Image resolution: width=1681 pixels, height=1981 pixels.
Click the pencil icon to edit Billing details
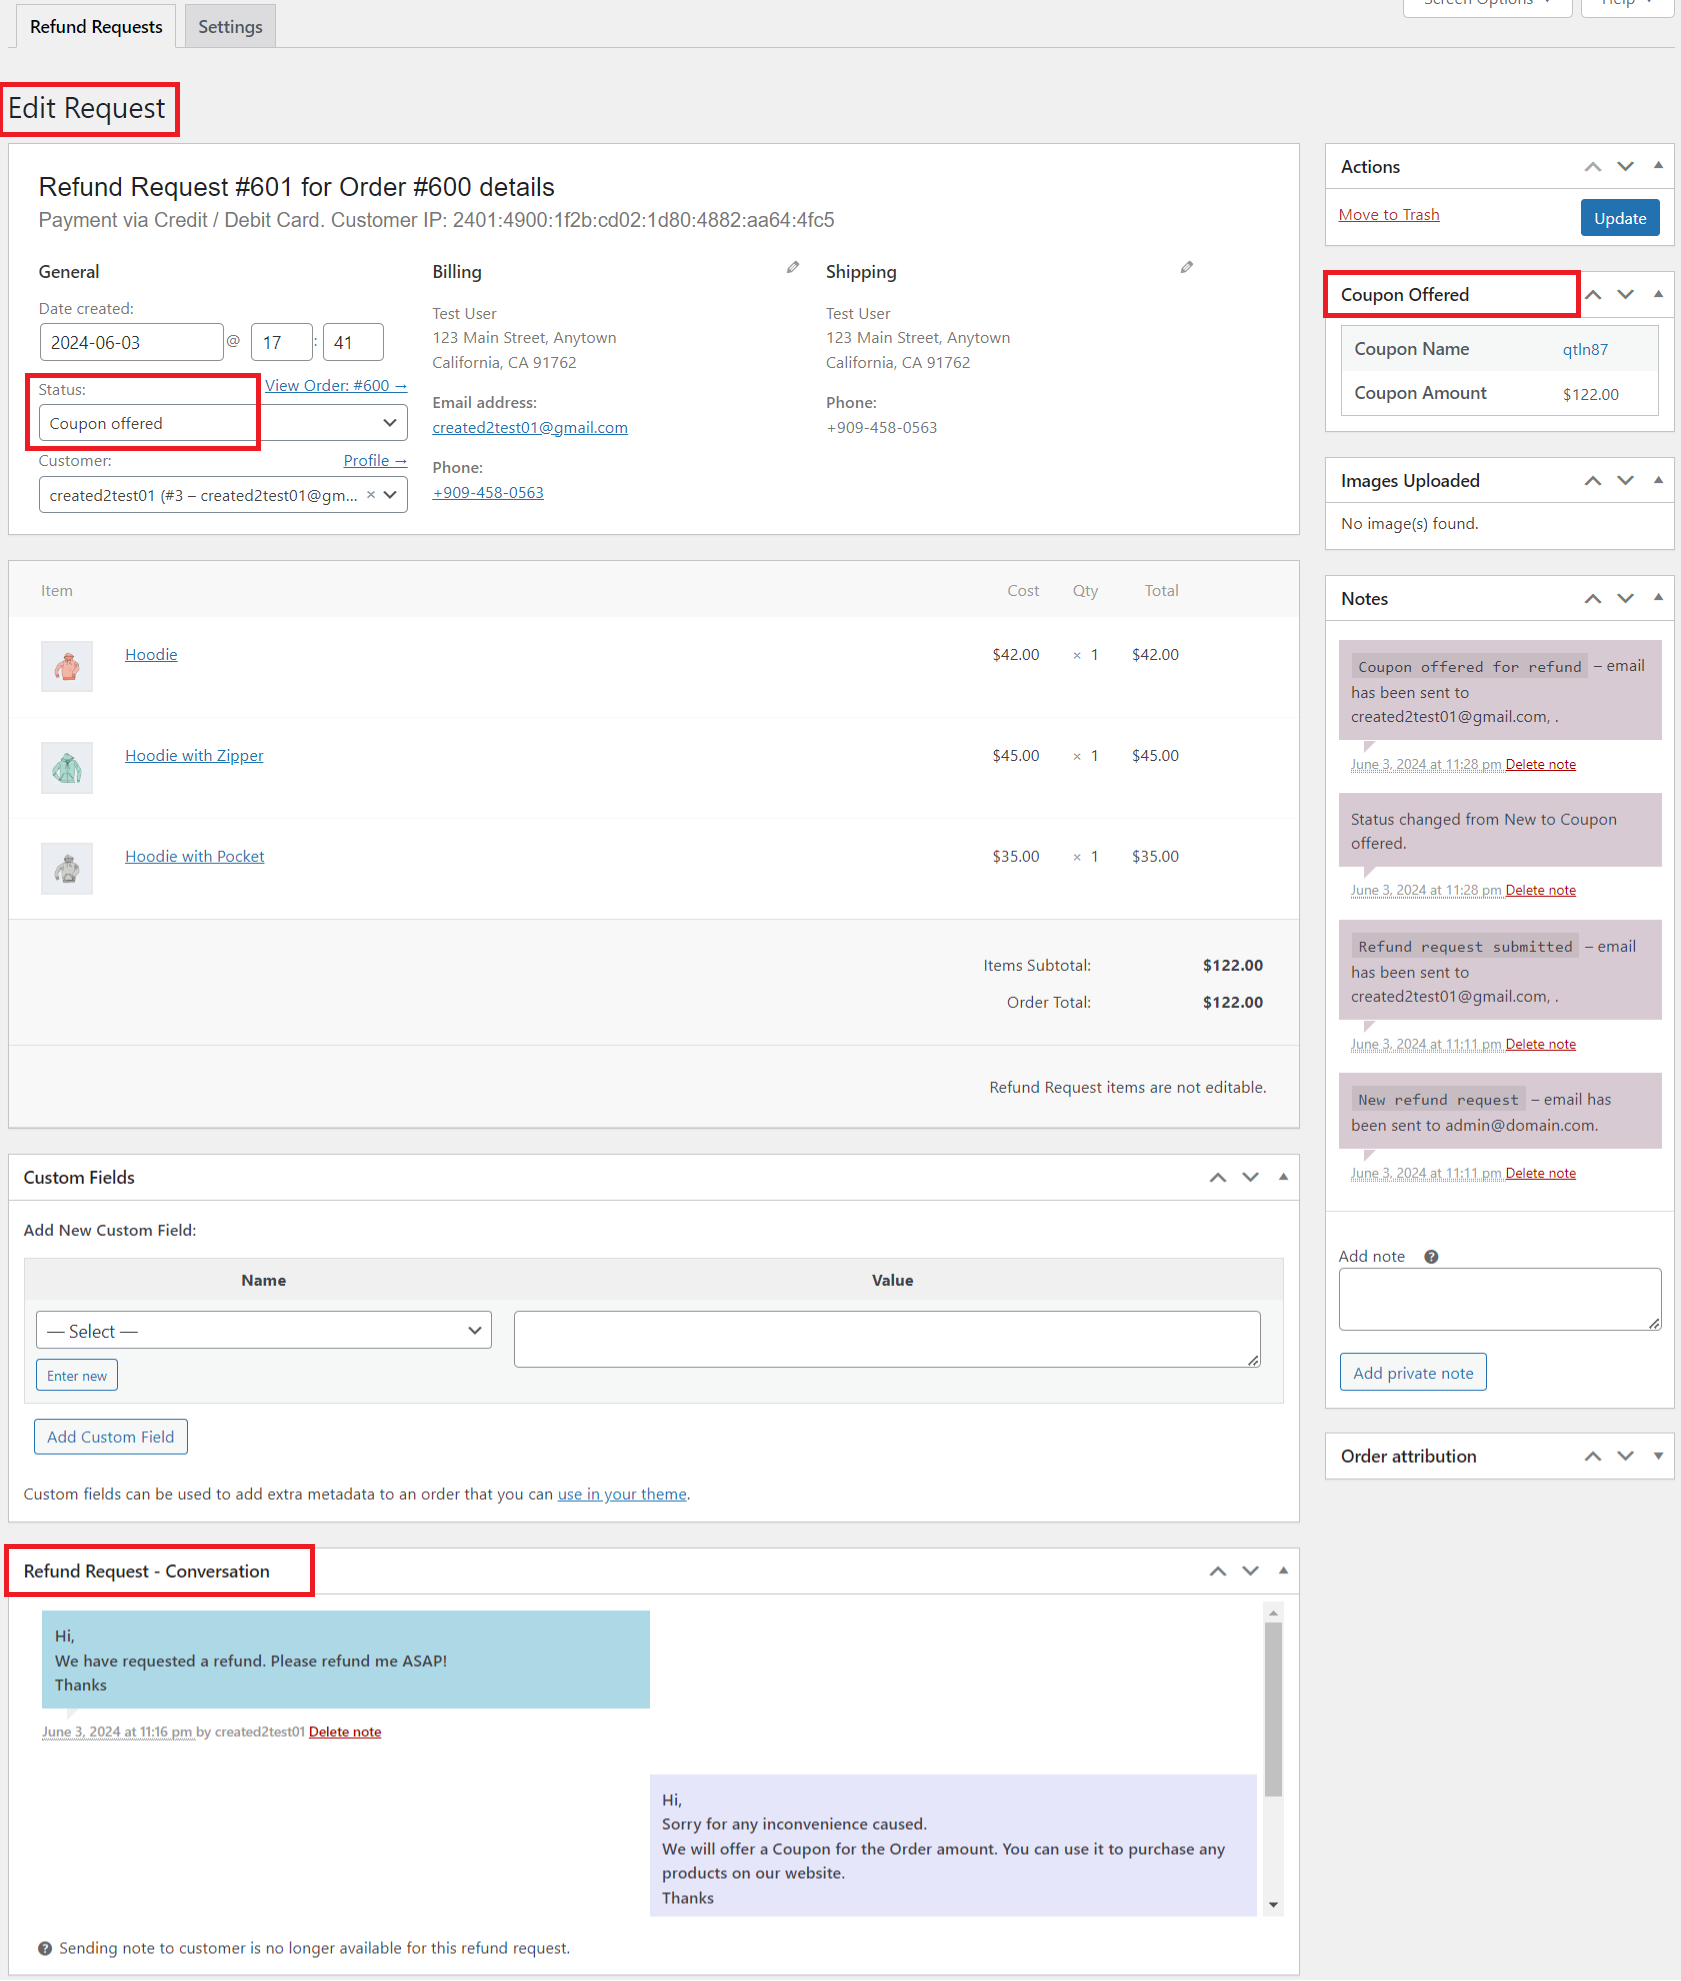coord(792,267)
